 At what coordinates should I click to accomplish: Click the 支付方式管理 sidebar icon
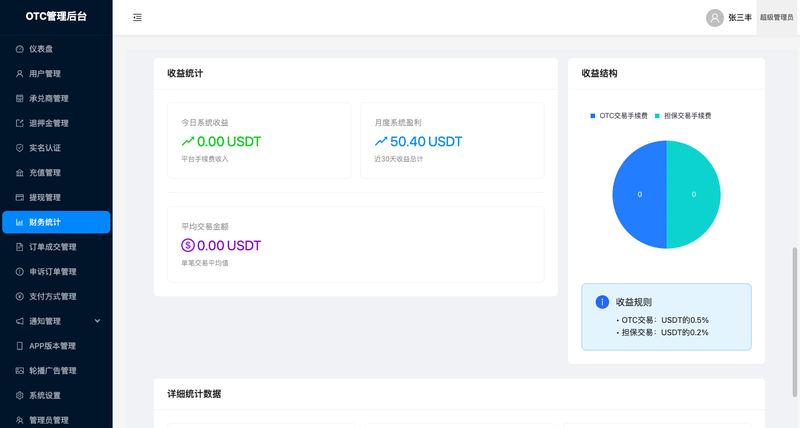tap(19, 296)
